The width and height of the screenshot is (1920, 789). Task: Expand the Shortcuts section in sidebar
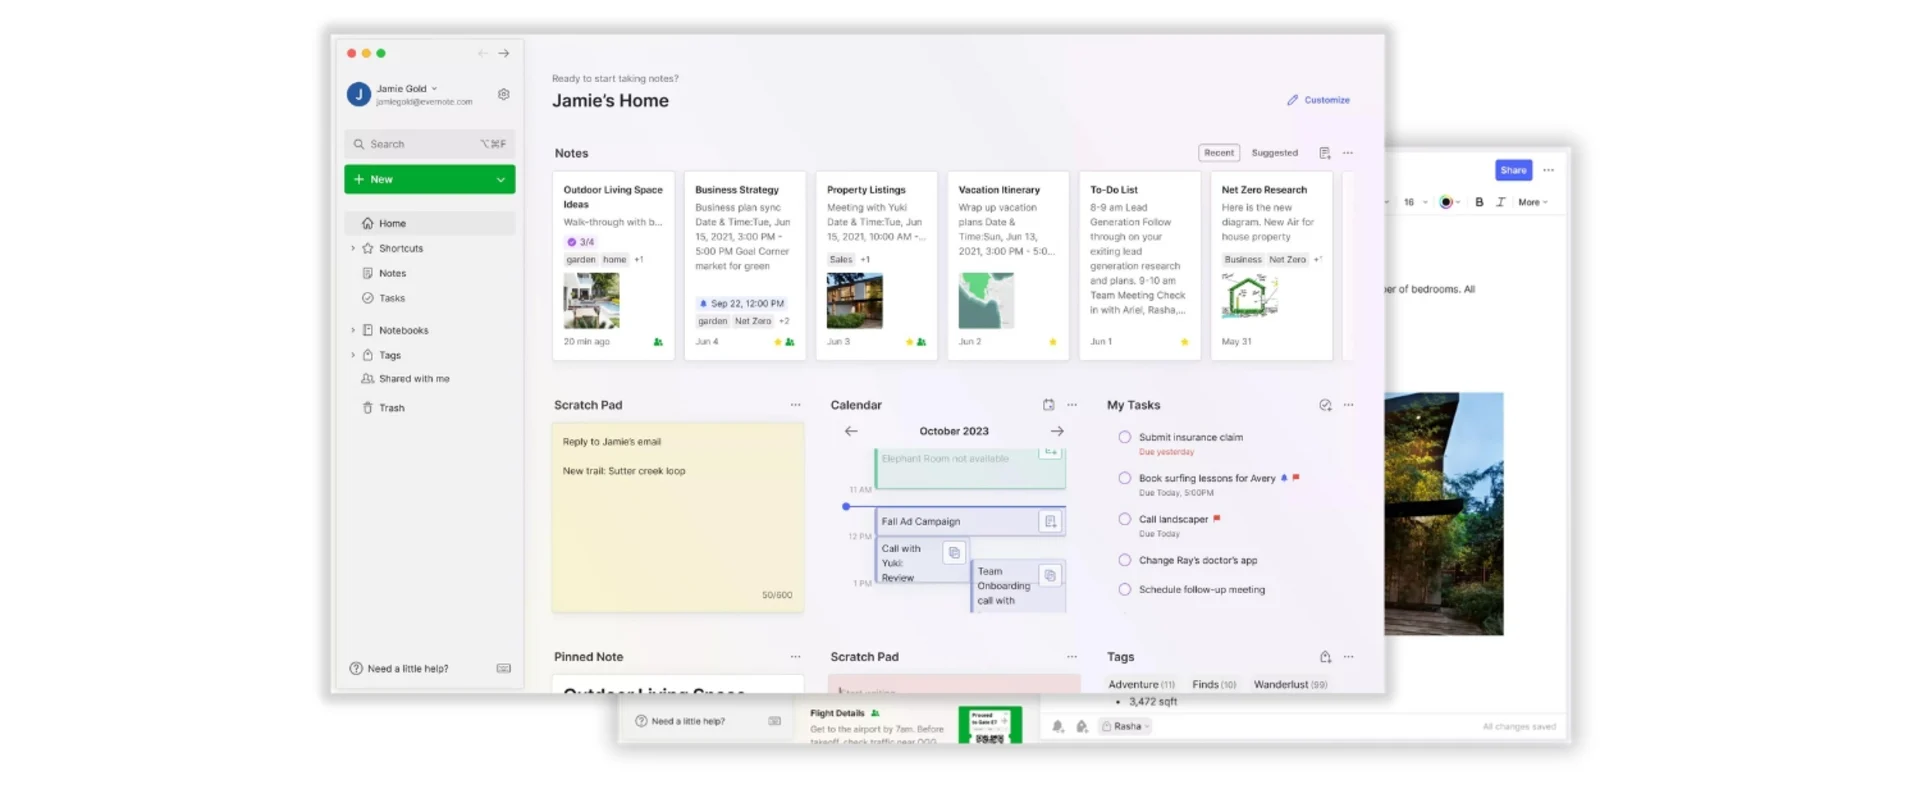pos(353,248)
